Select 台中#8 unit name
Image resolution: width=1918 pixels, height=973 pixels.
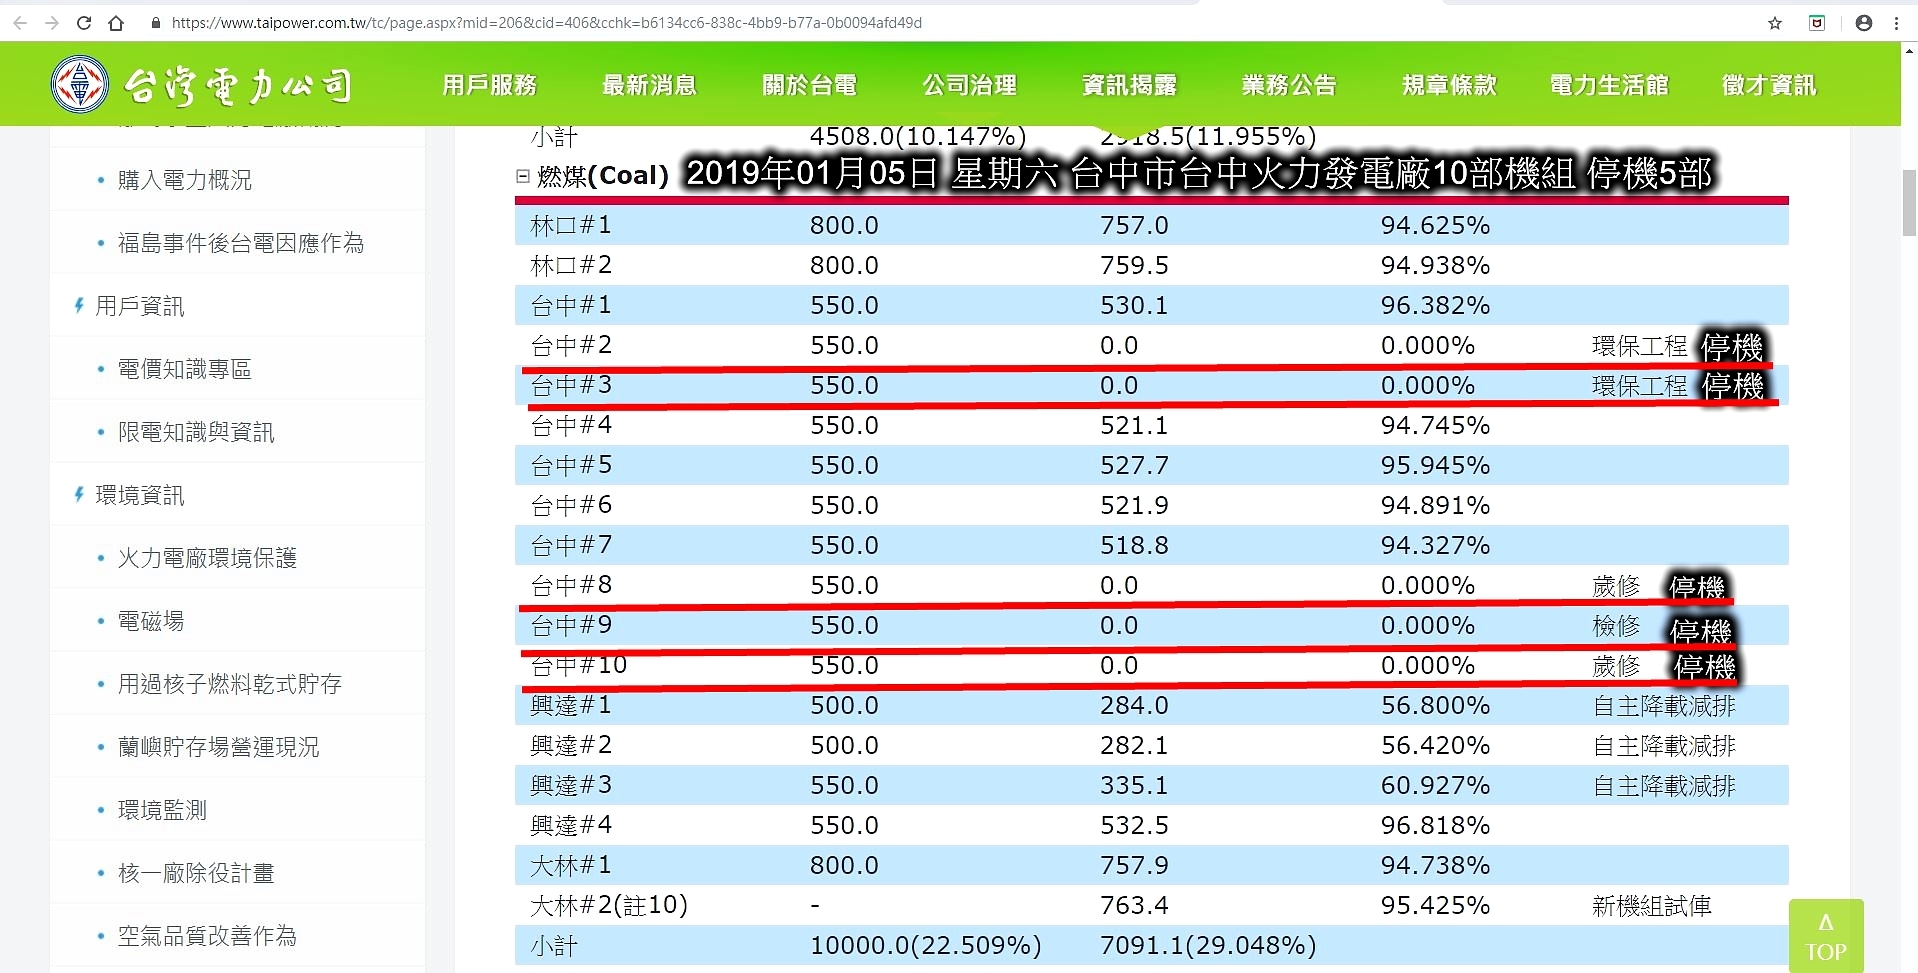tap(571, 585)
